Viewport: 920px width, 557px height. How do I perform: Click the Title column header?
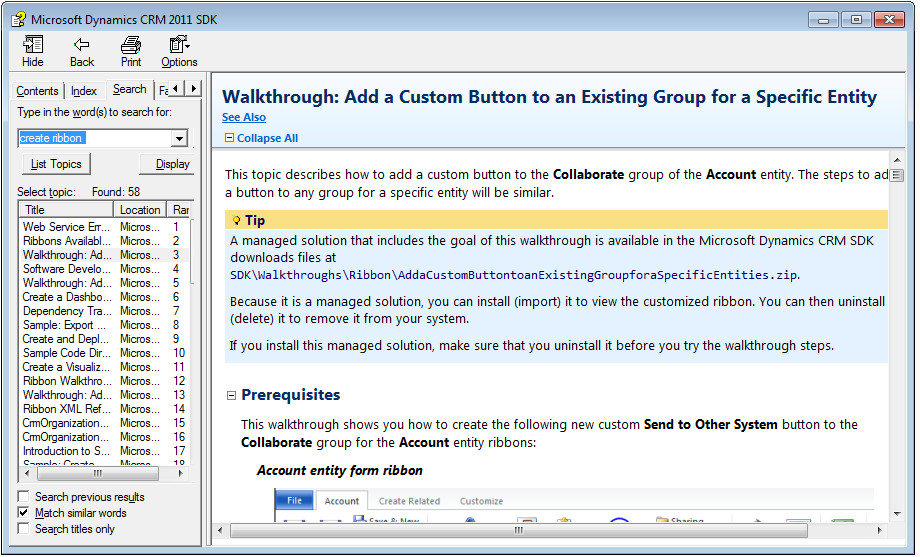point(66,210)
